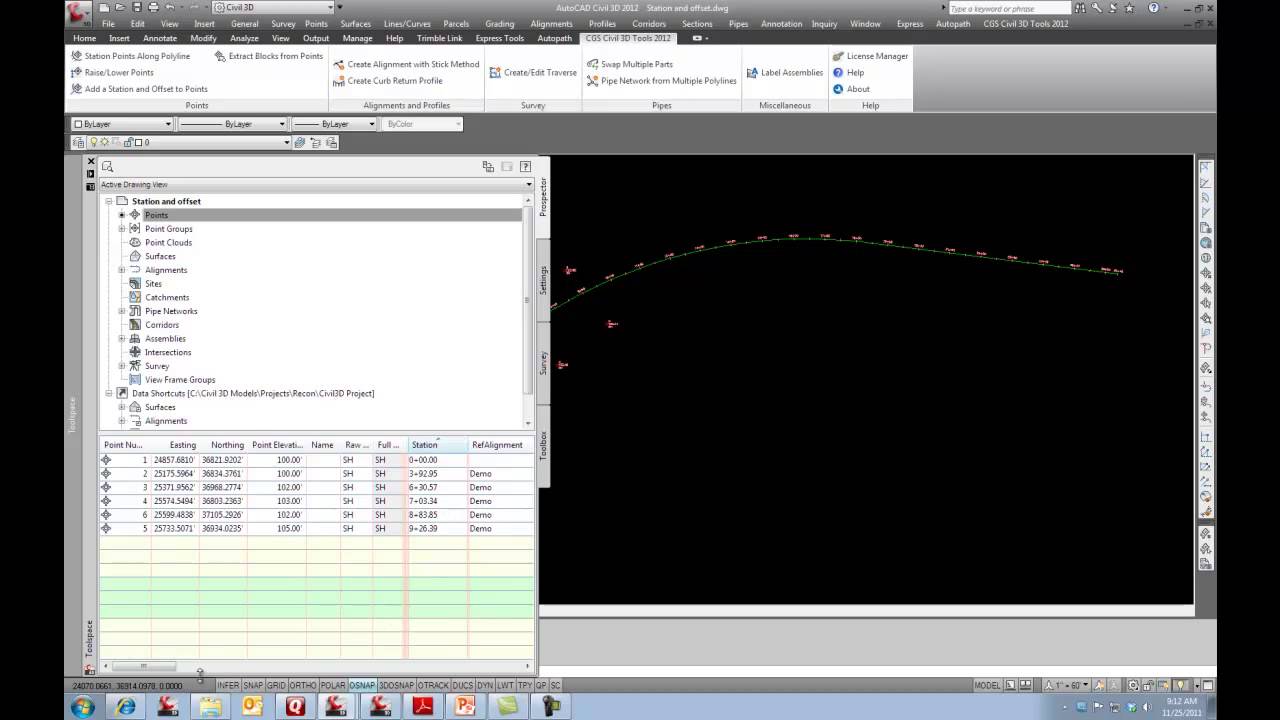Click the Easting column header
This screenshot has width=1280, height=720.
175,445
